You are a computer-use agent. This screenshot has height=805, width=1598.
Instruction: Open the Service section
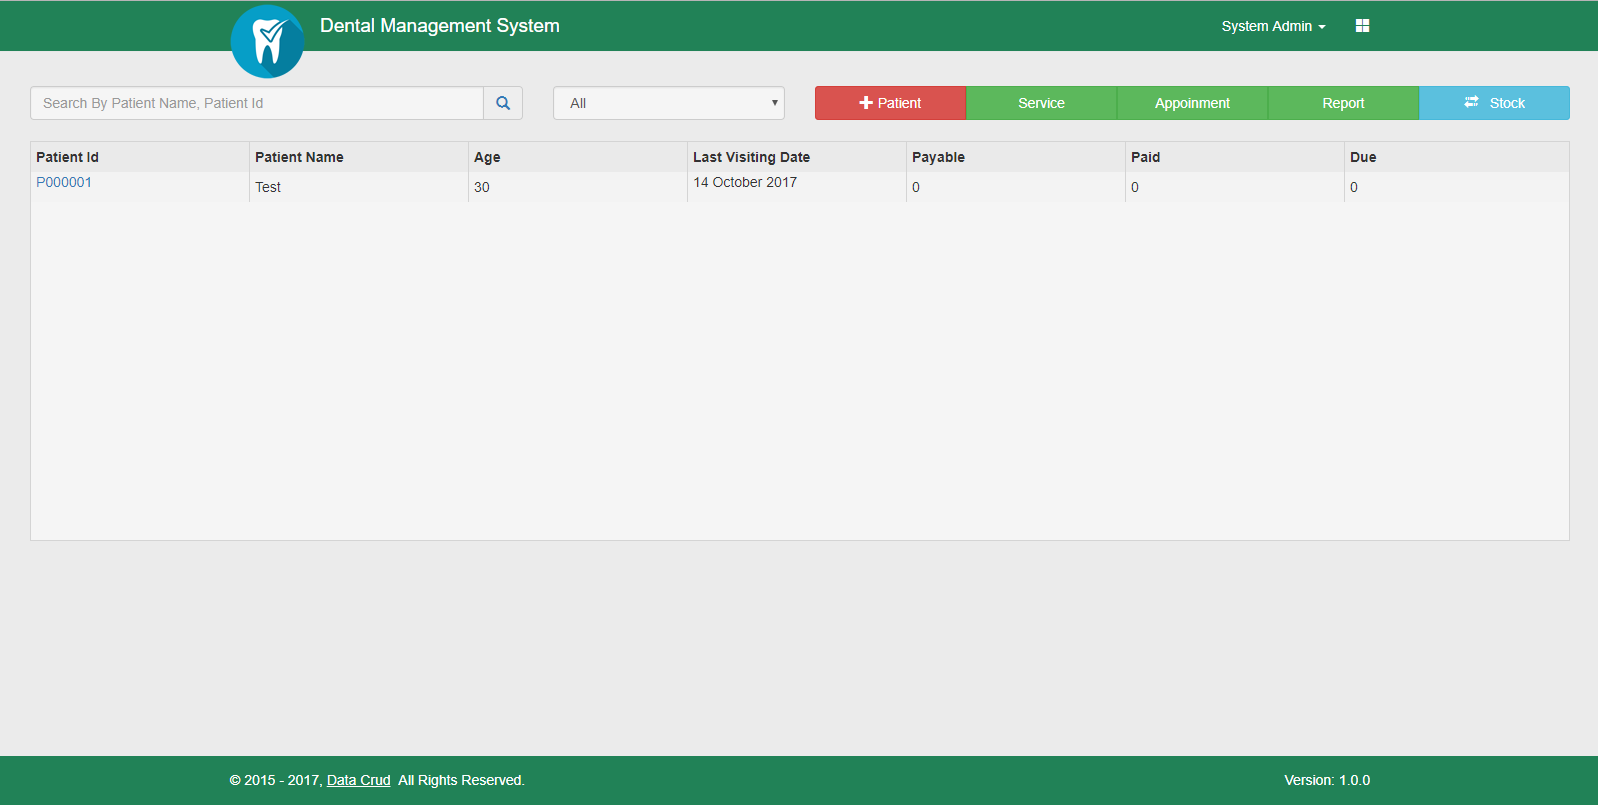[x=1041, y=103]
